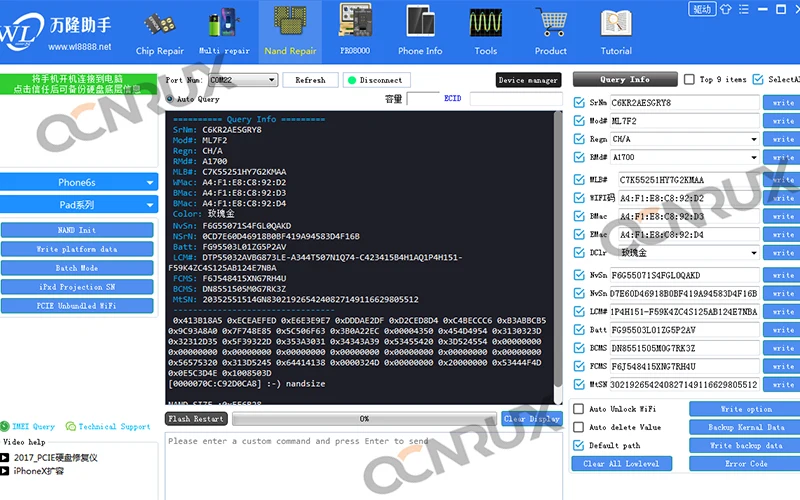Focus the custom command input box
This screenshot has width=800, height=500.
pyautogui.click(x=364, y=466)
